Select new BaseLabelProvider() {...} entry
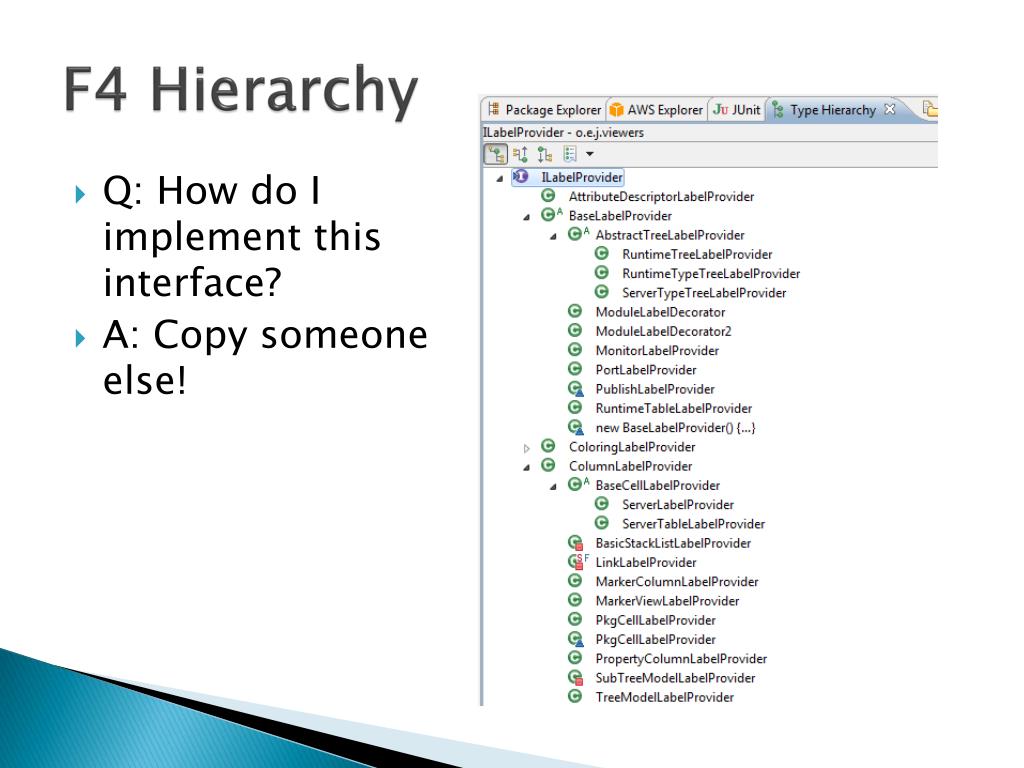Image resolution: width=1024 pixels, height=768 pixels. (675, 428)
